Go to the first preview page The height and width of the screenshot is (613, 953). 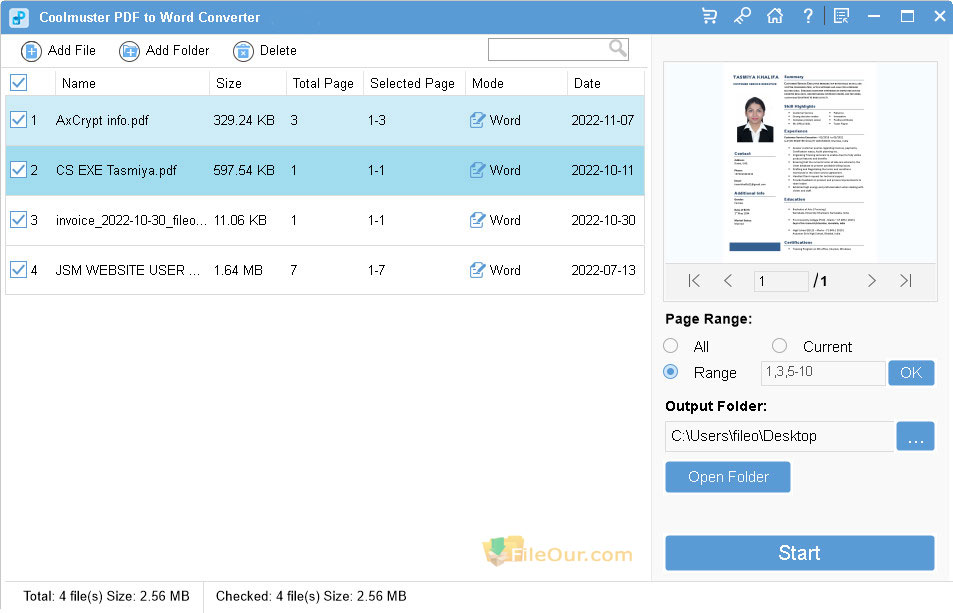point(695,281)
